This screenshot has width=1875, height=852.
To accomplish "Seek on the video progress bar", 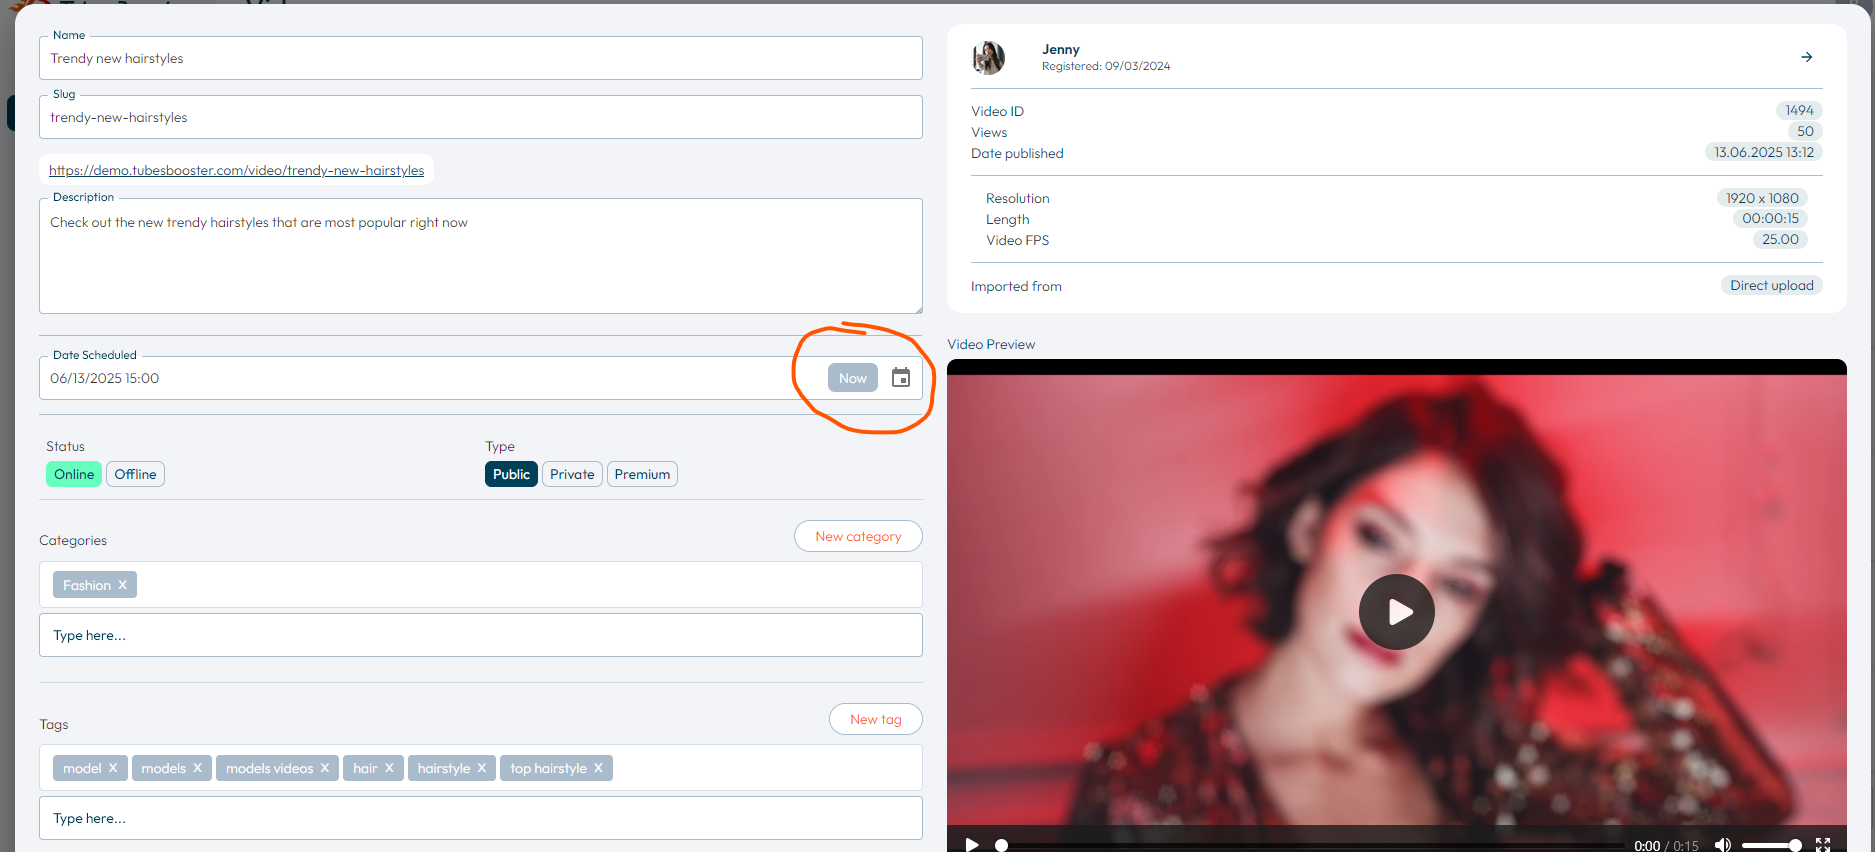I will coord(1310,846).
